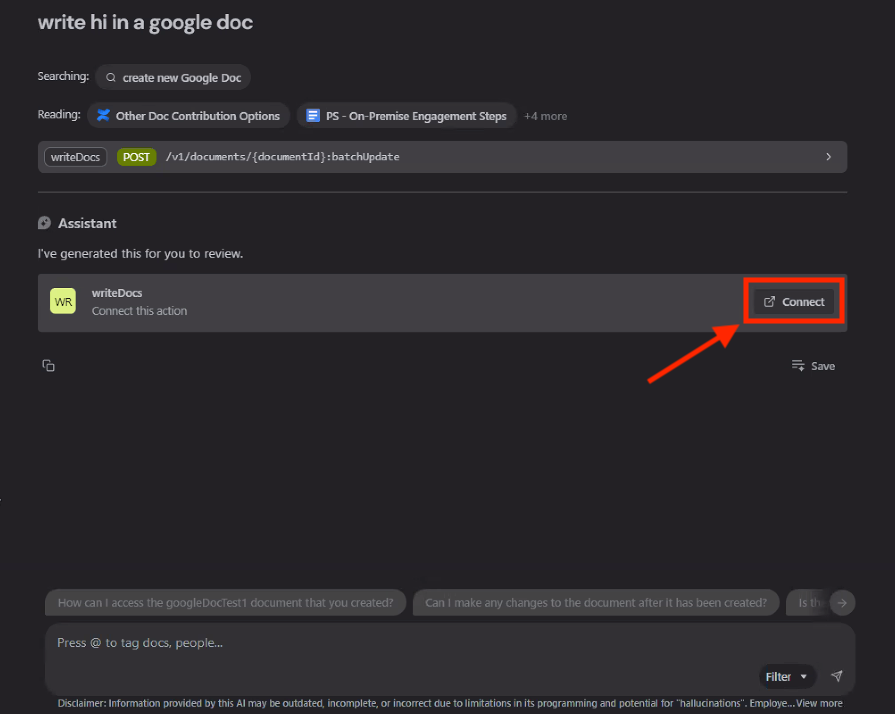895x714 pixels.
Task: Click the yellow WR avatar icon
Action: 63,302
